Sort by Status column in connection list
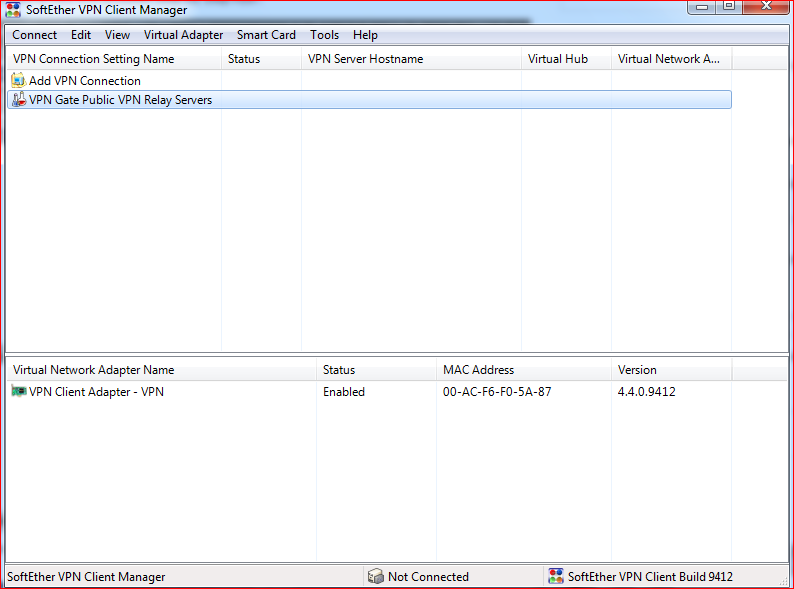The width and height of the screenshot is (794, 589). click(x=261, y=59)
